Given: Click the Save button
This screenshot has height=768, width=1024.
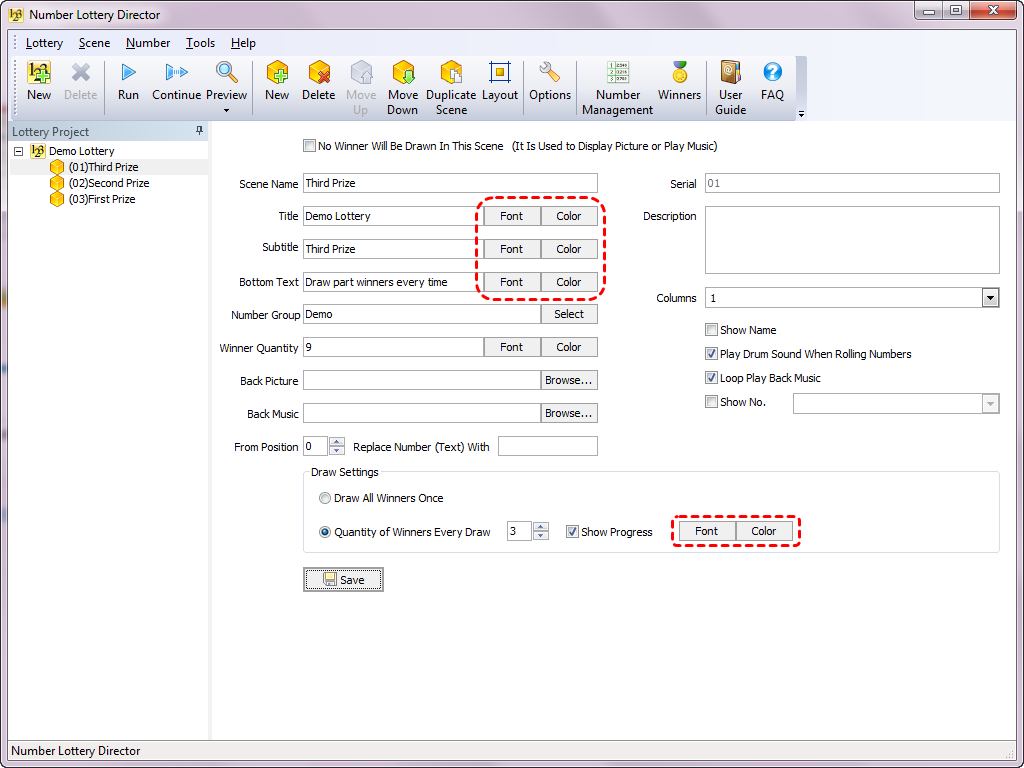Looking at the screenshot, I should click(343, 580).
